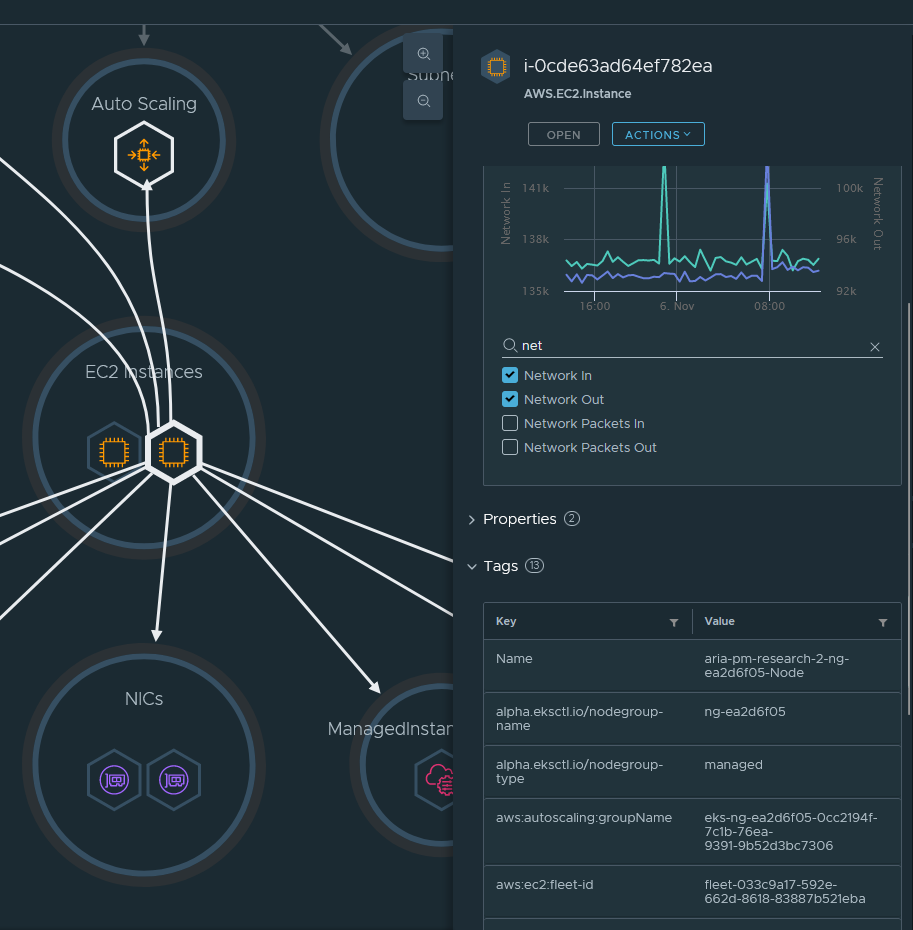Clear the metric search field

pos(875,346)
